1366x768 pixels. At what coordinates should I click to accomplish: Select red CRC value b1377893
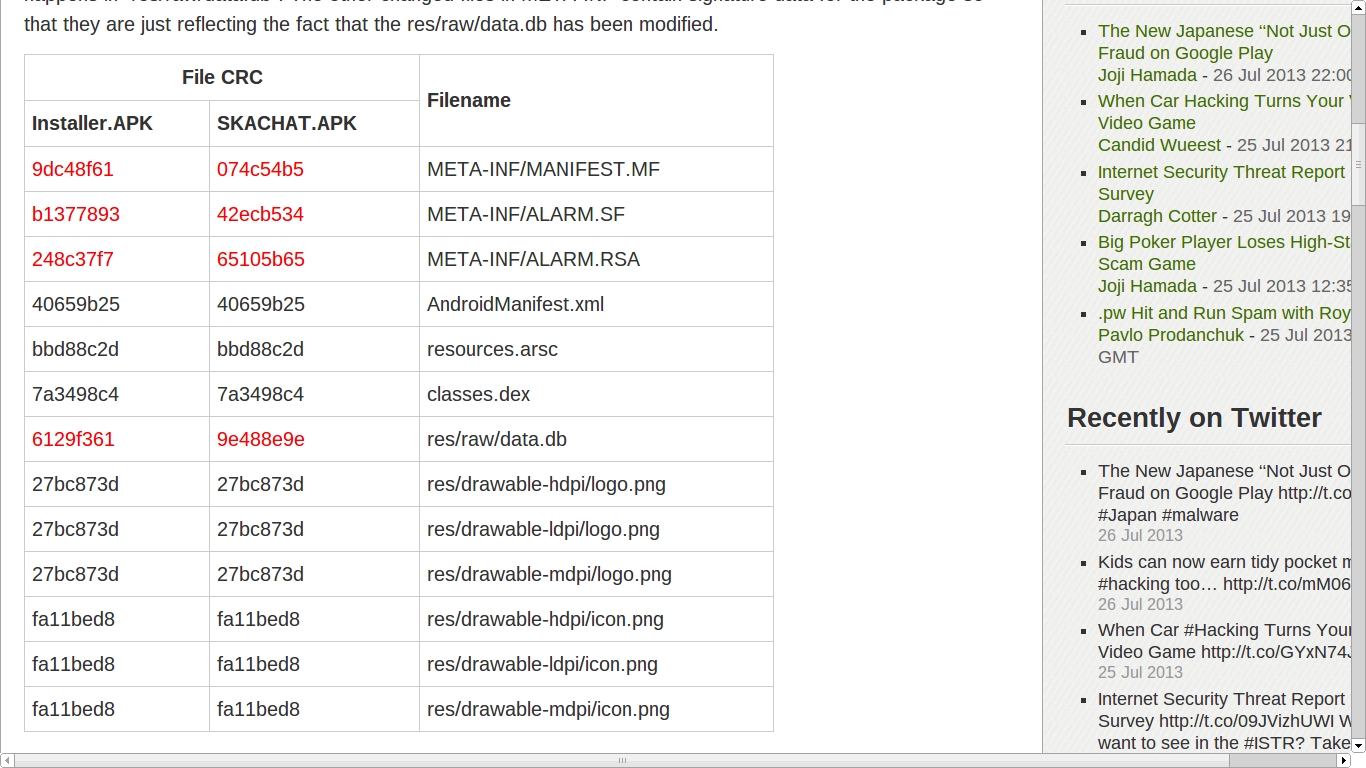point(76,214)
